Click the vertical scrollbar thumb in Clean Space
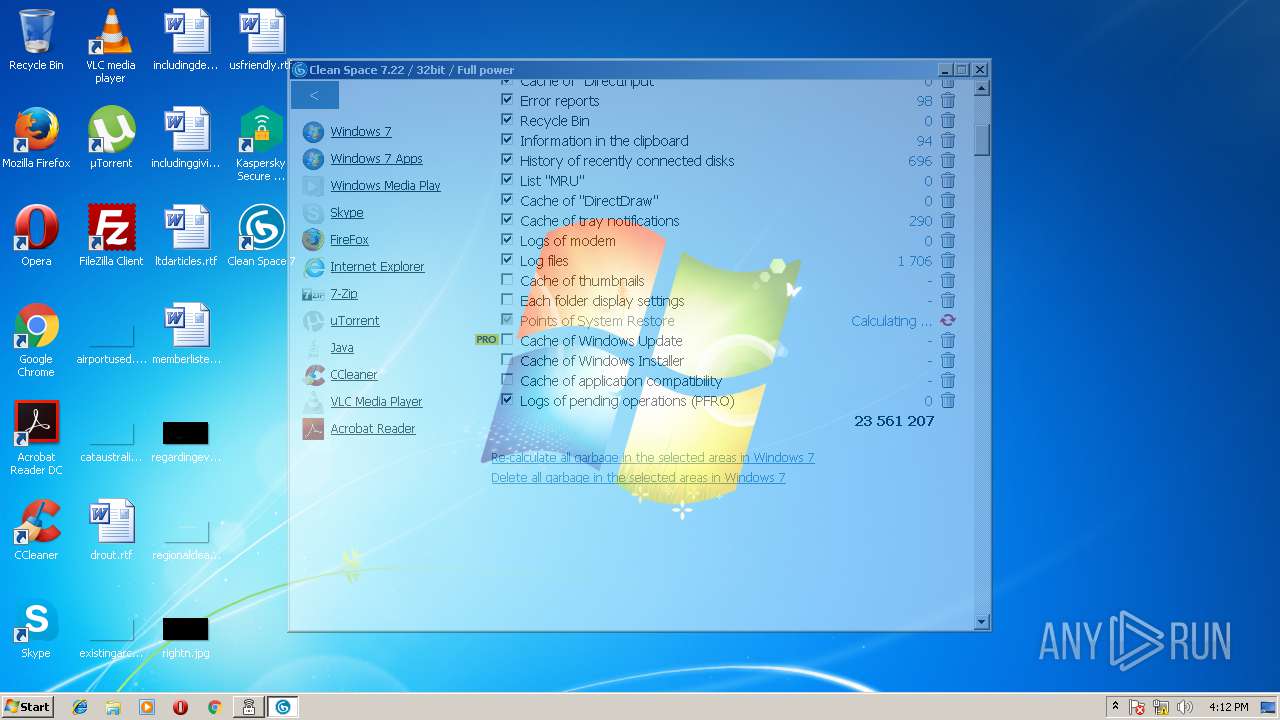The image size is (1280, 720). pos(982,139)
